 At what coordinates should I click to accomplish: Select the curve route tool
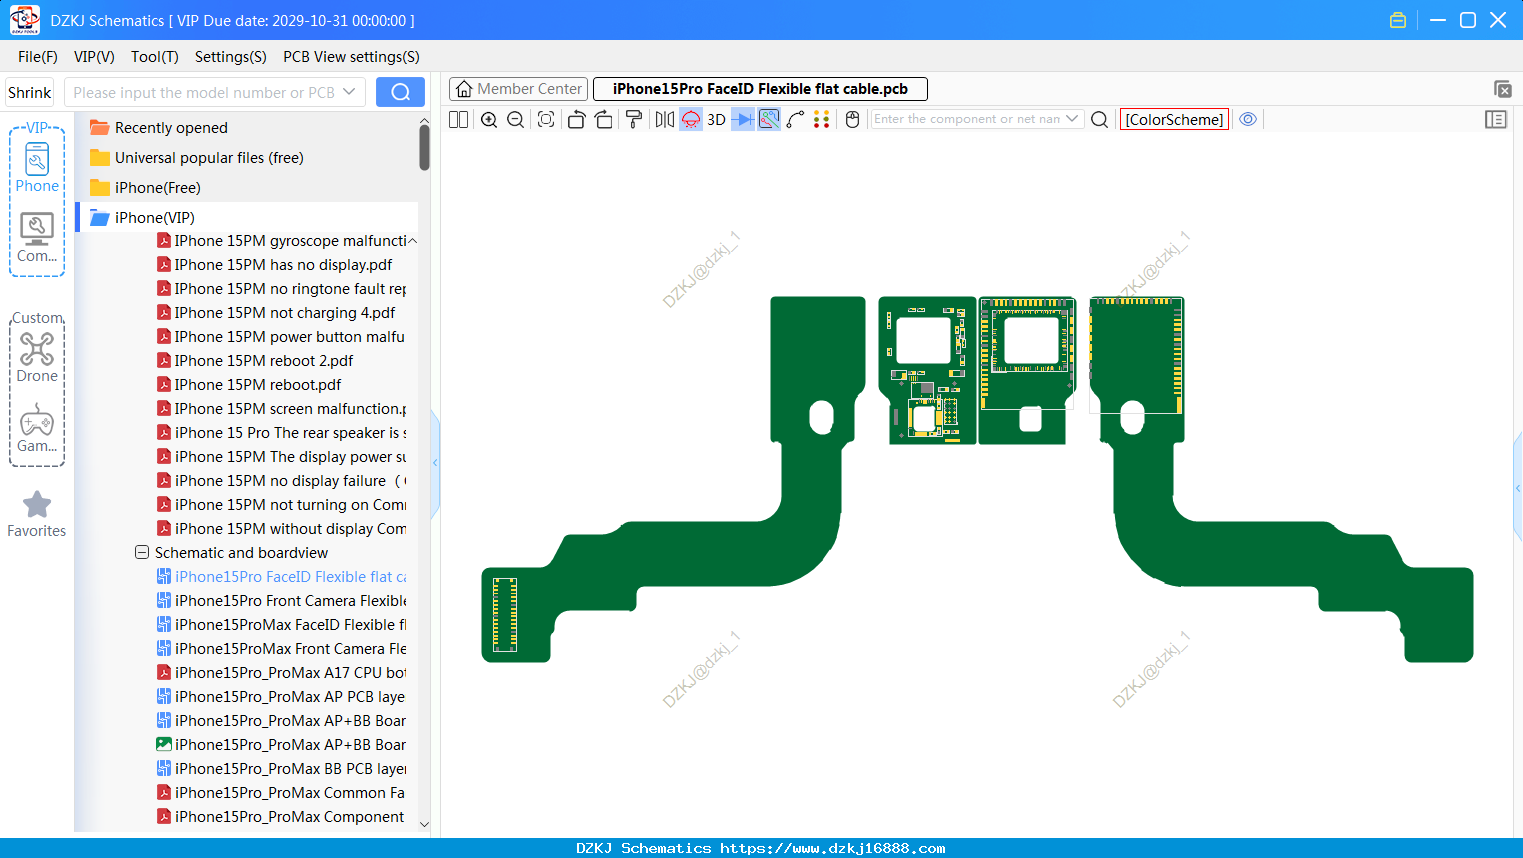click(x=795, y=119)
